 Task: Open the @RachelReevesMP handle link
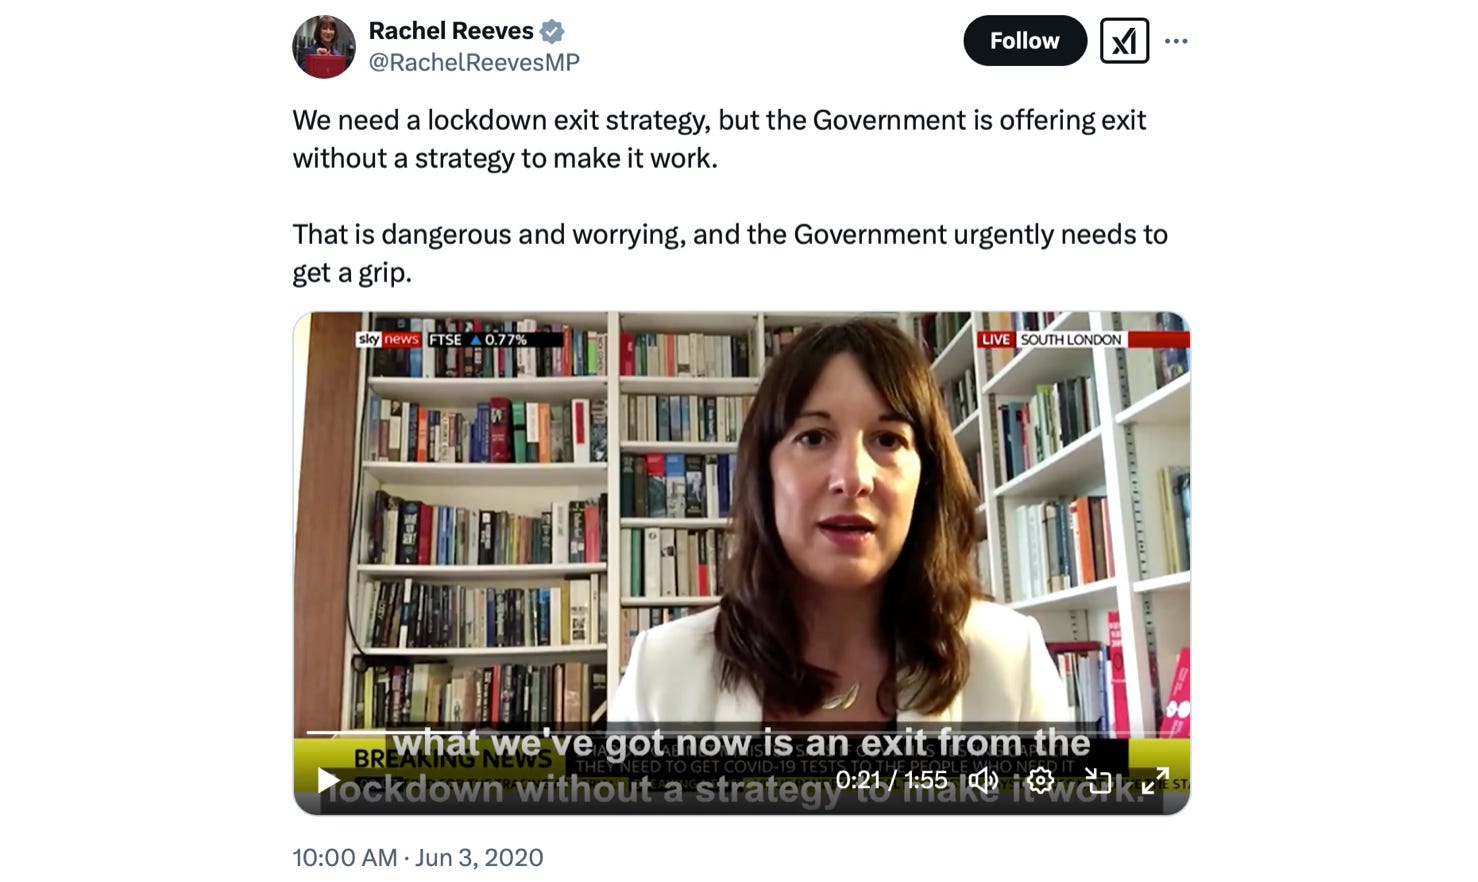[474, 62]
